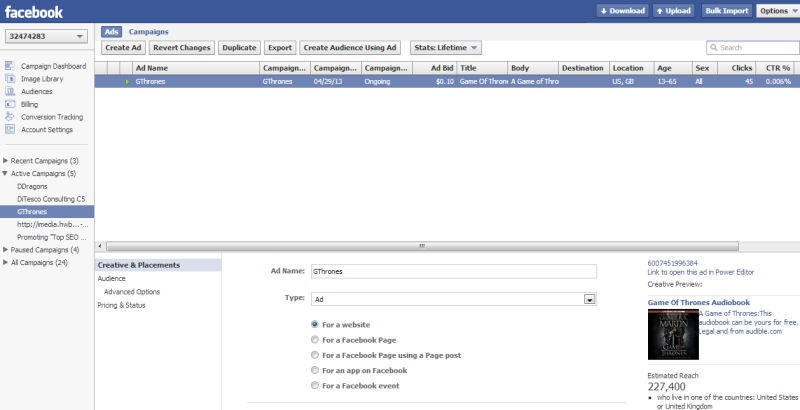This screenshot has width=800, height=410.
Task: Click the Body column header
Action: (x=533, y=68)
